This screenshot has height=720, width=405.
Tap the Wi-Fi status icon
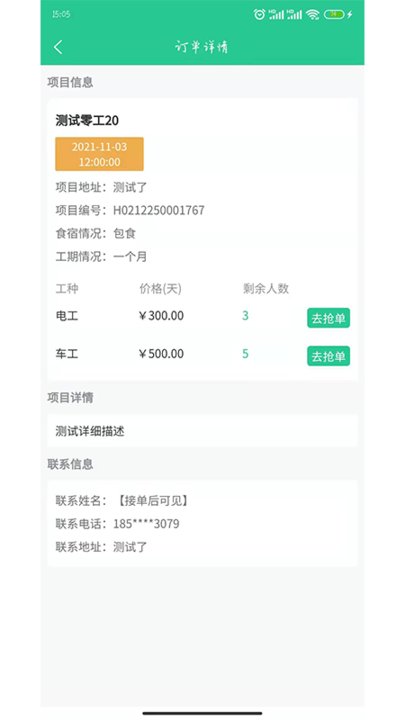pos(313,15)
